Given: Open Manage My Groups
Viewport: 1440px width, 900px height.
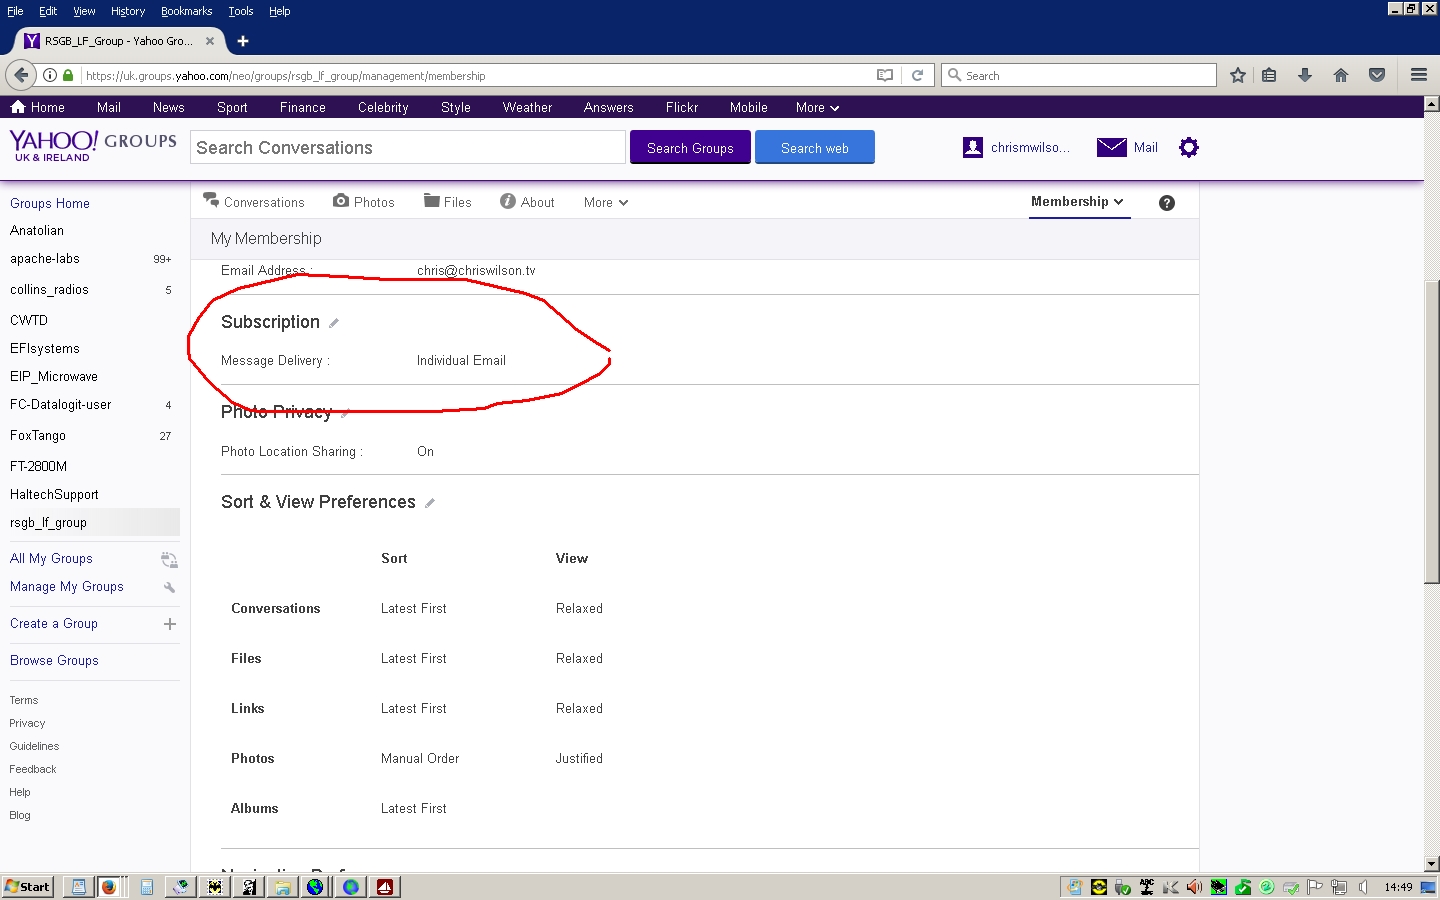Looking at the screenshot, I should (x=67, y=587).
